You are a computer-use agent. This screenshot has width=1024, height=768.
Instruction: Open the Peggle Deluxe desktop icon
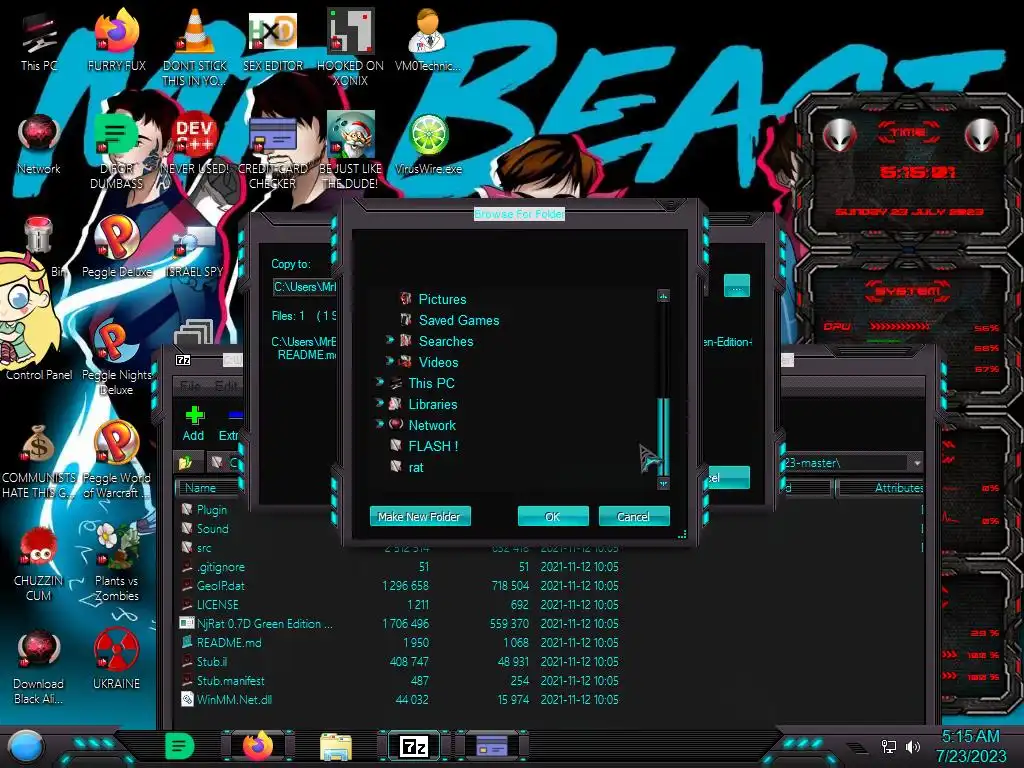pos(116,247)
